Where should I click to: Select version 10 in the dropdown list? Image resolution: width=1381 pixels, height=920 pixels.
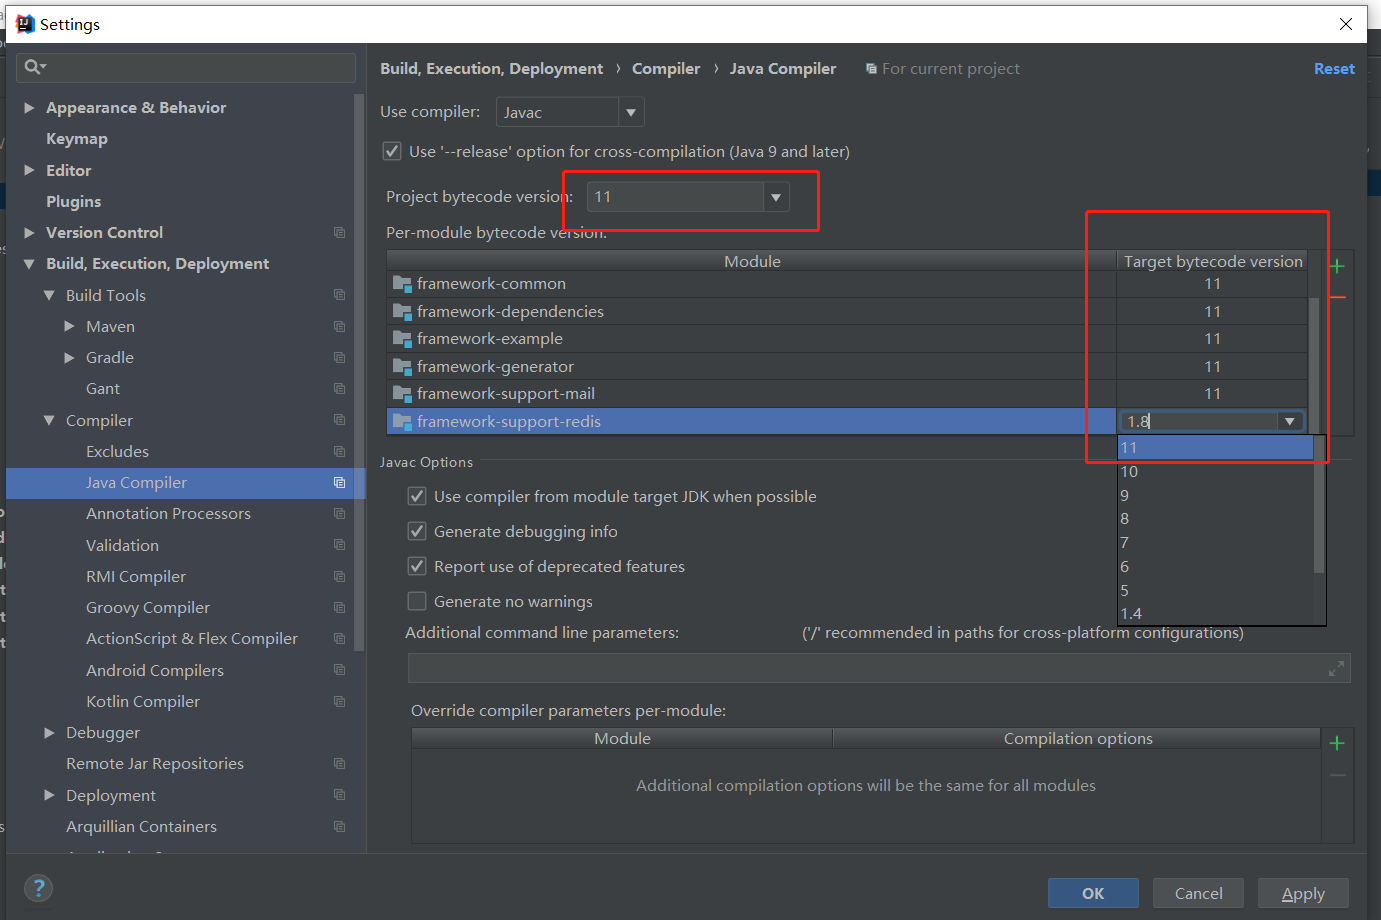1215,472
